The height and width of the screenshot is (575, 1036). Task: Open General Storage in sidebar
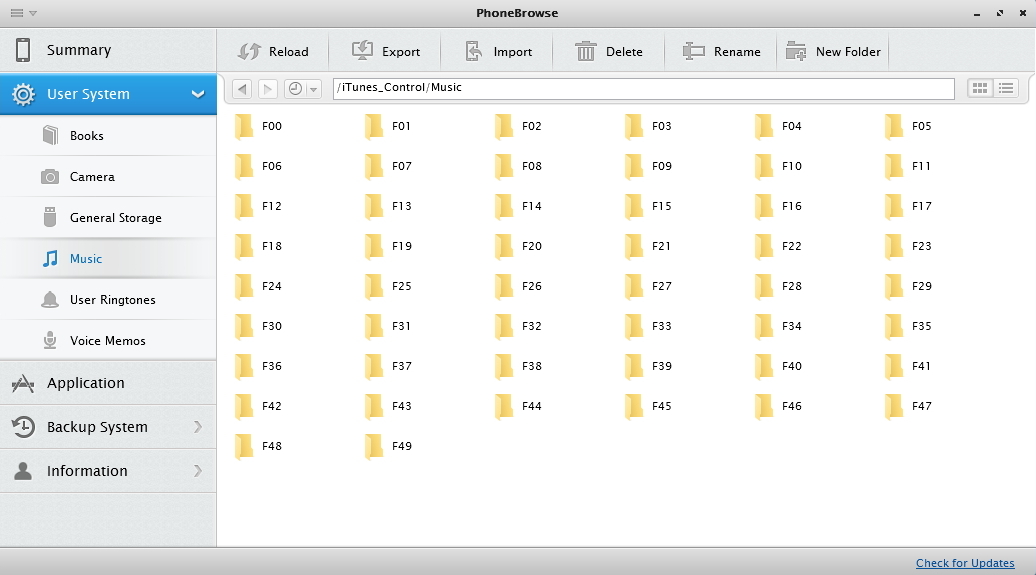pos(108,217)
